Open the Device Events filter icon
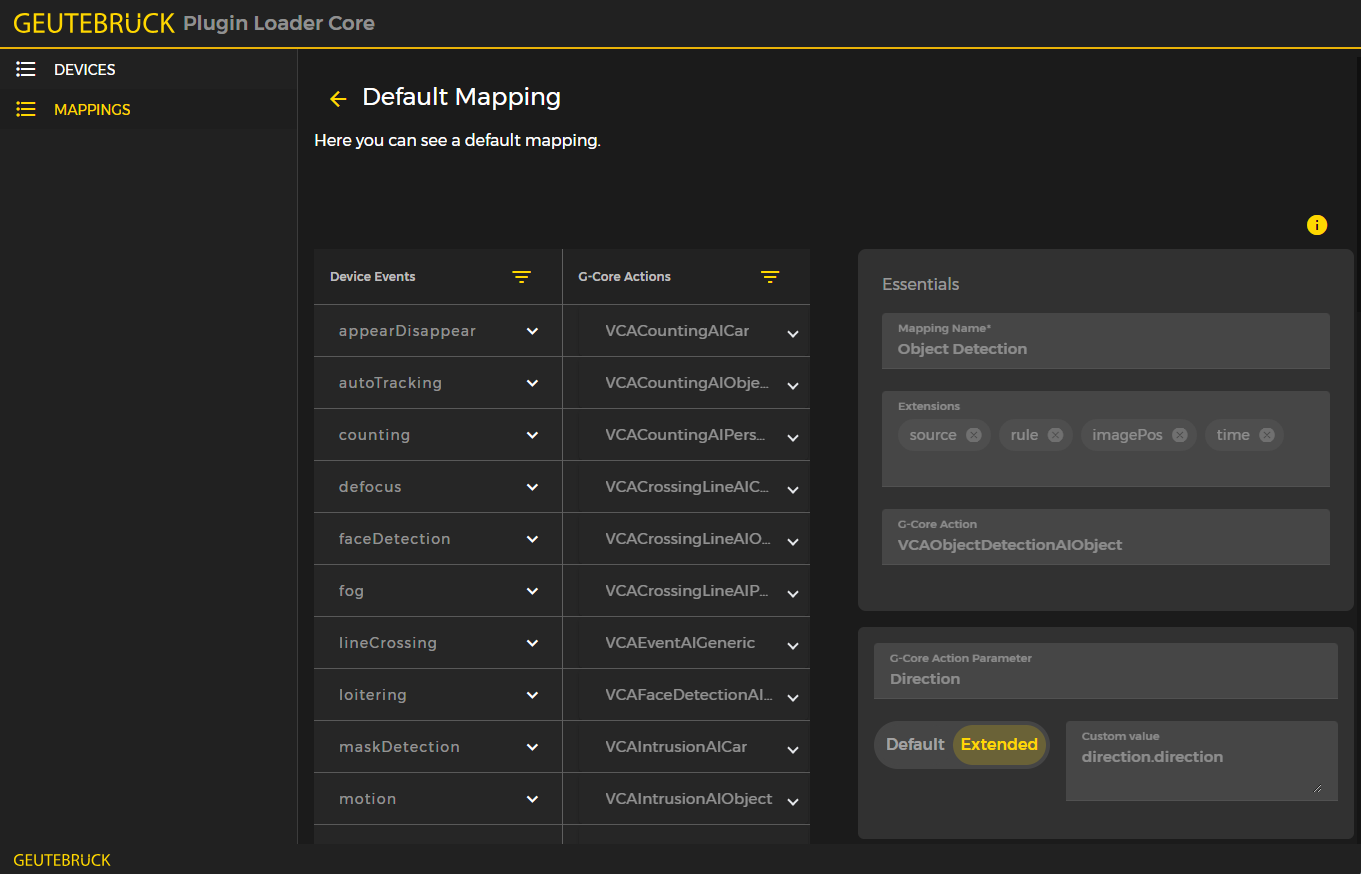1361x874 pixels. (x=521, y=277)
